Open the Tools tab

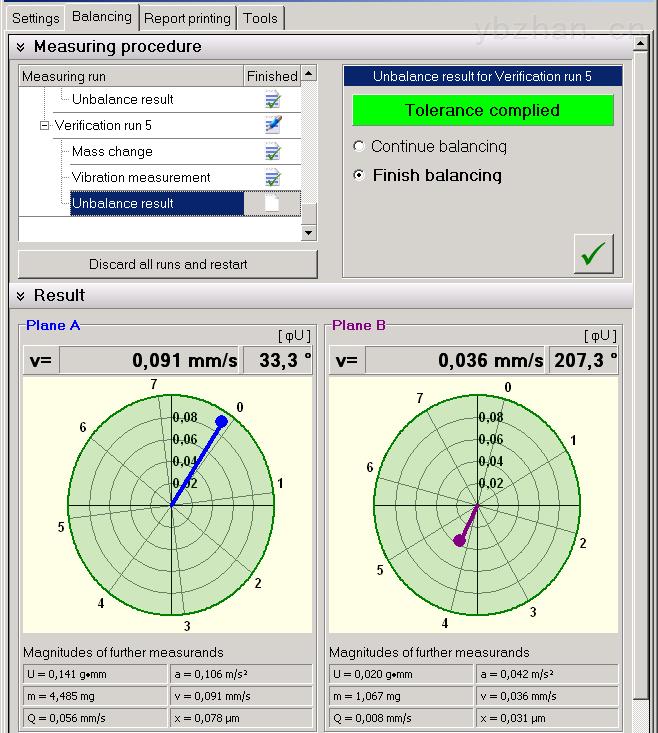click(x=261, y=18)
